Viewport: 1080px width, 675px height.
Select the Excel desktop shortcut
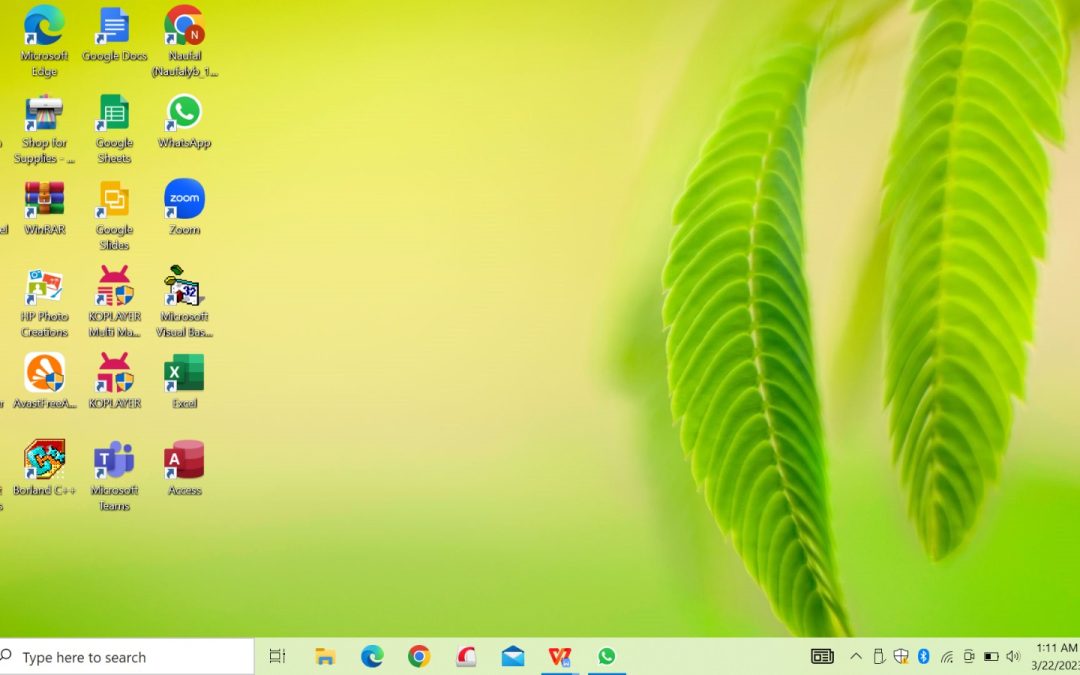[185, 382]
